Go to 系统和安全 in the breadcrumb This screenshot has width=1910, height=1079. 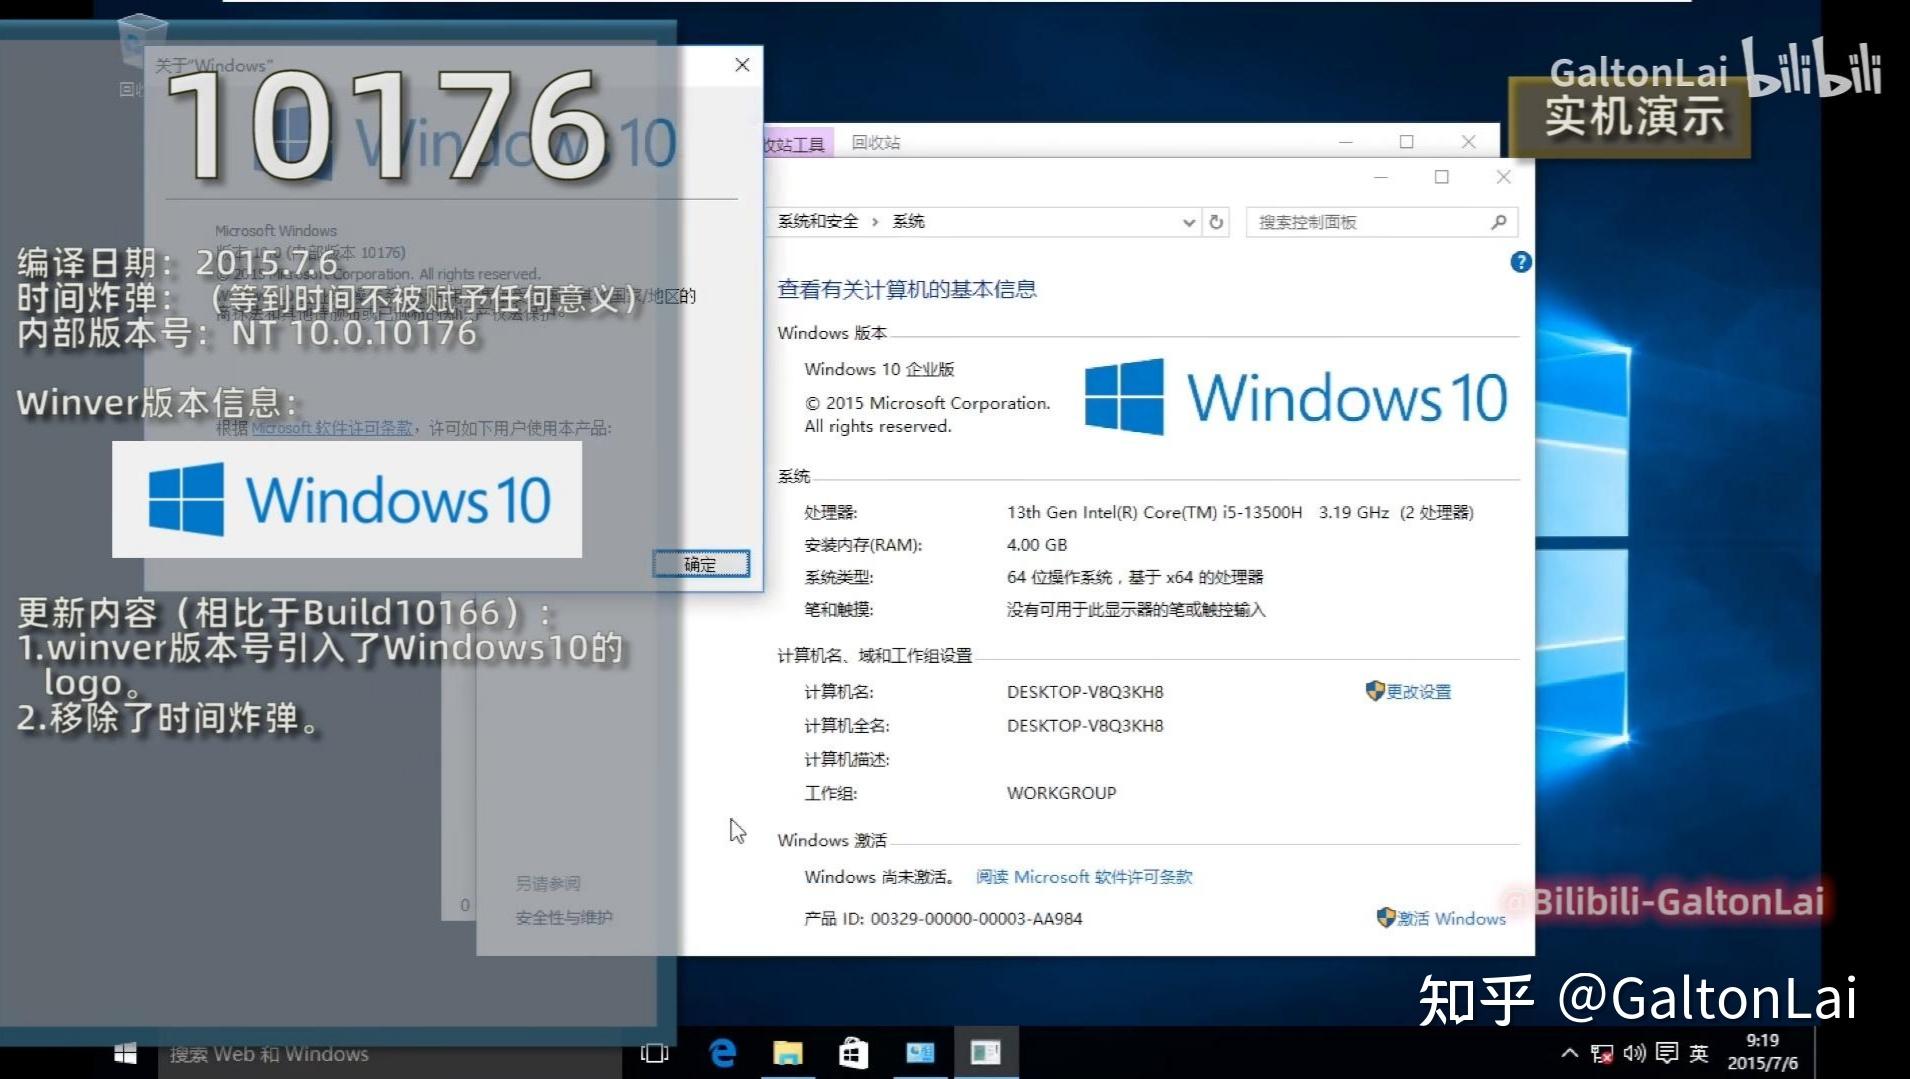tap(818, 222)
